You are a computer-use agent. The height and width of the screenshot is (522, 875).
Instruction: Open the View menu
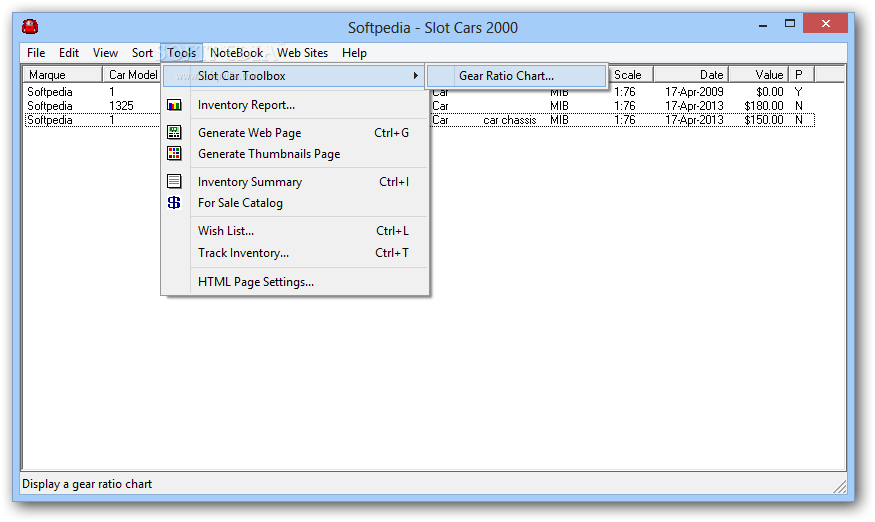105,53
